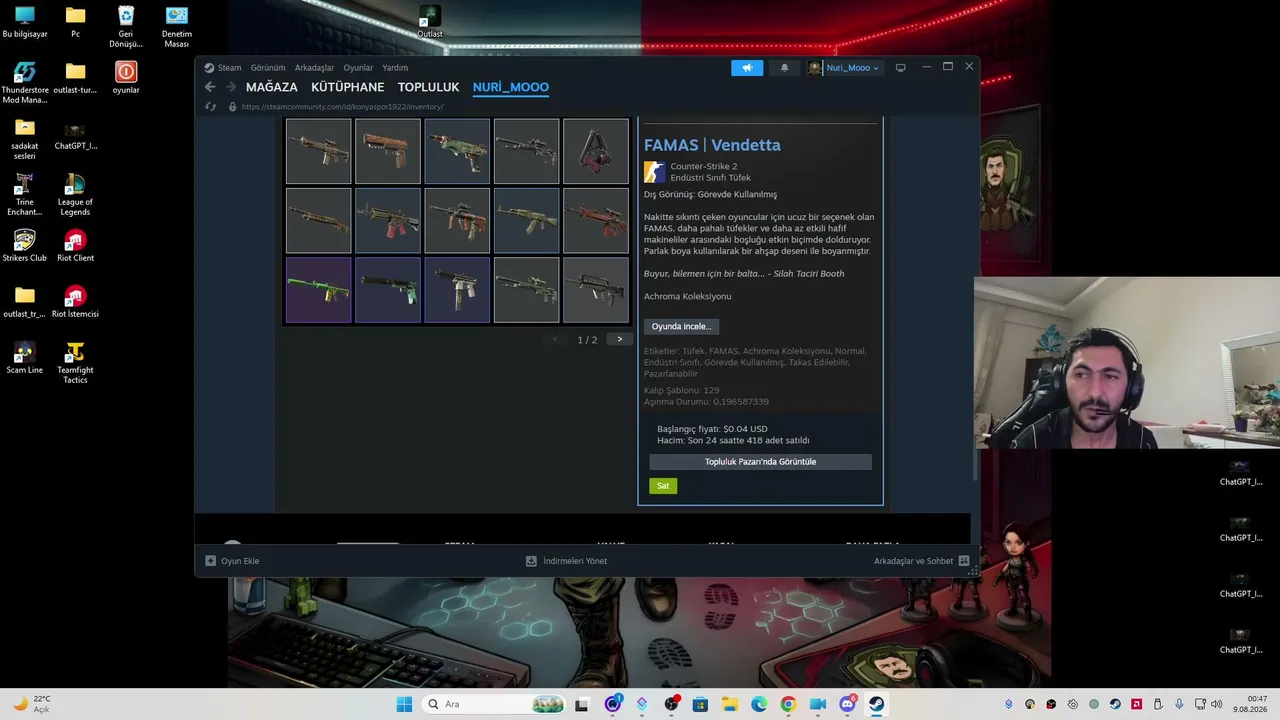
Task: Click the Windows taskbar search box Ara
Action: [x=493, y=704]
